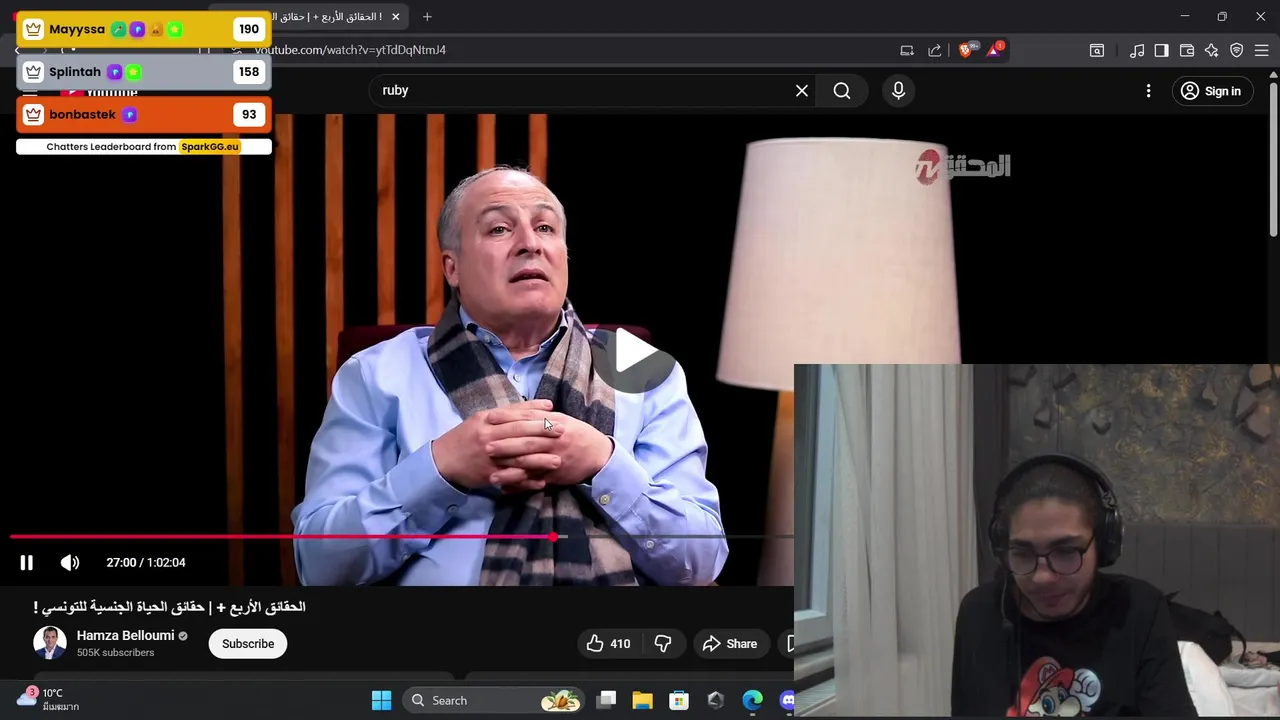Click the 27:00 / 1:02:04 time display
The image size is (1280, 720).
click(146, 563)
